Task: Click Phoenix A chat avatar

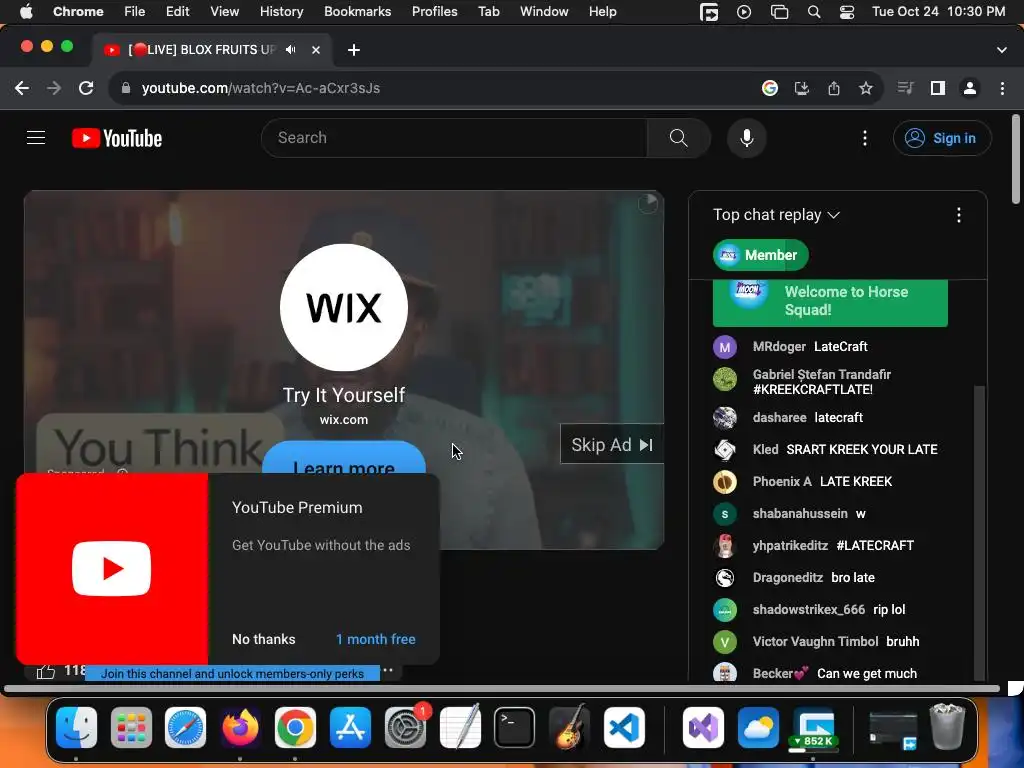Action: click(x=725, y=481)
